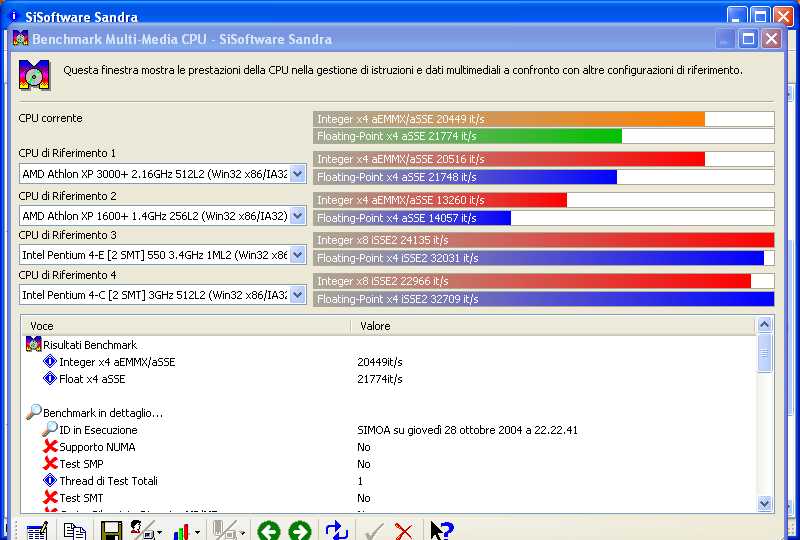Click the Floating-Point iSSE2 32709 it/s bar
Image resolution: width=800 pixels, height=540 pixels.
tap(543, 299)
